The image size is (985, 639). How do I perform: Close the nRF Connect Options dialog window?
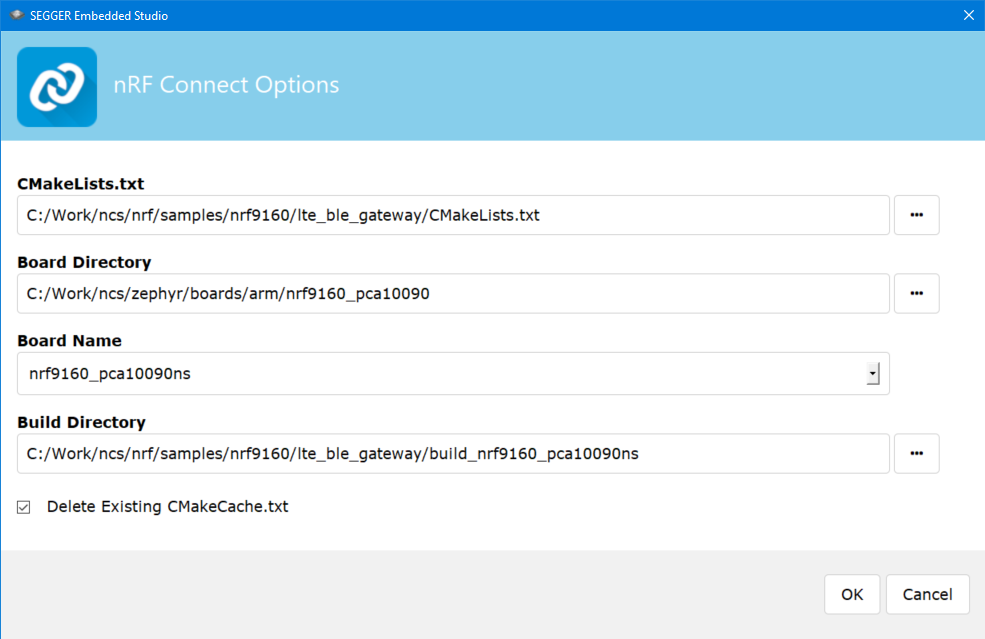pyautogui.click(x=967, y=15)
